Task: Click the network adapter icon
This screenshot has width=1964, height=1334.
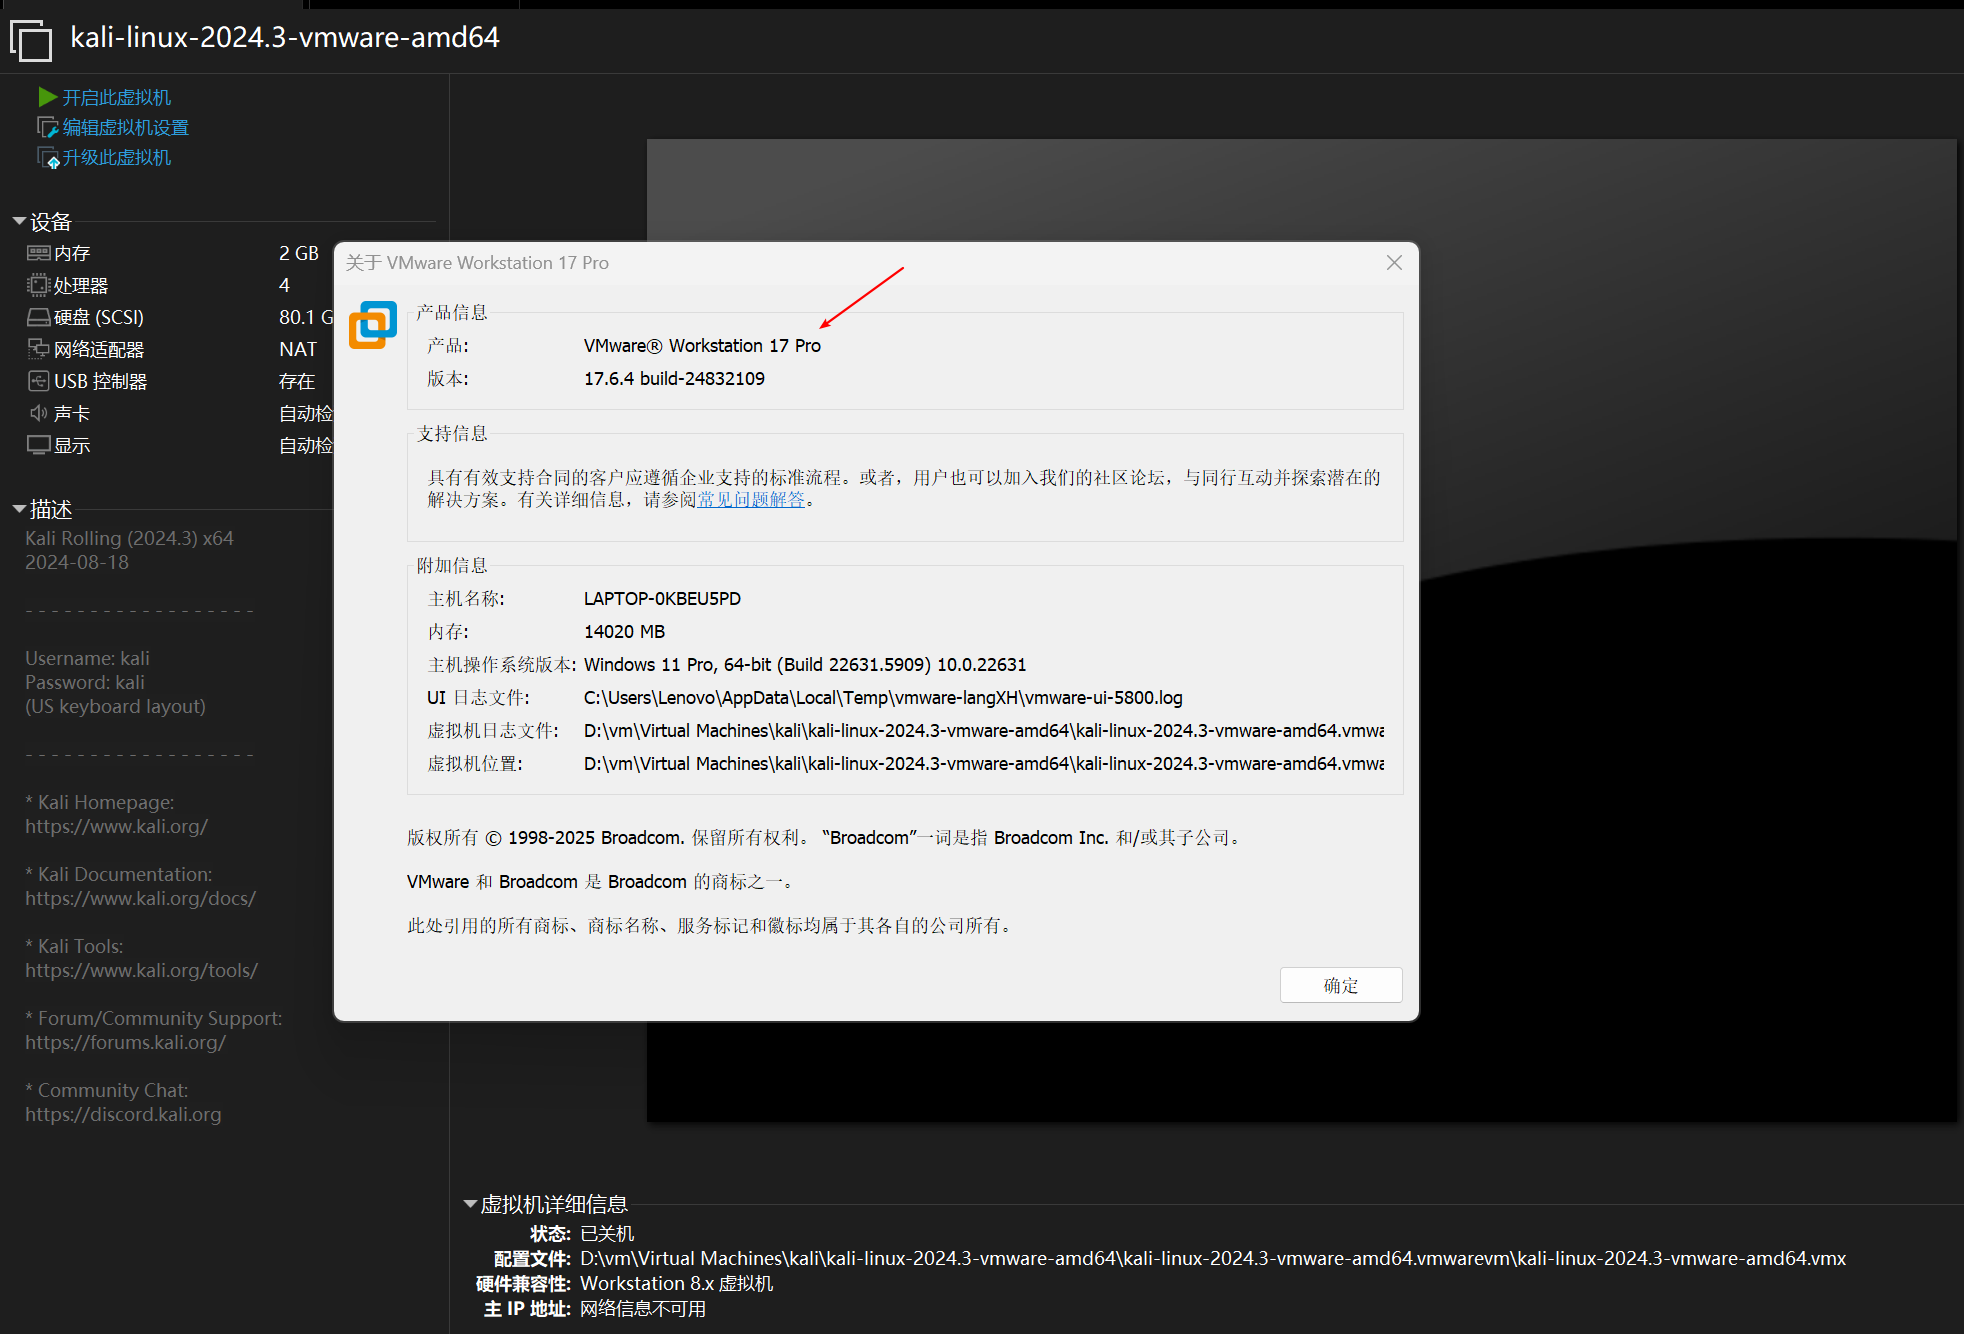Action: tap(38, 349)
